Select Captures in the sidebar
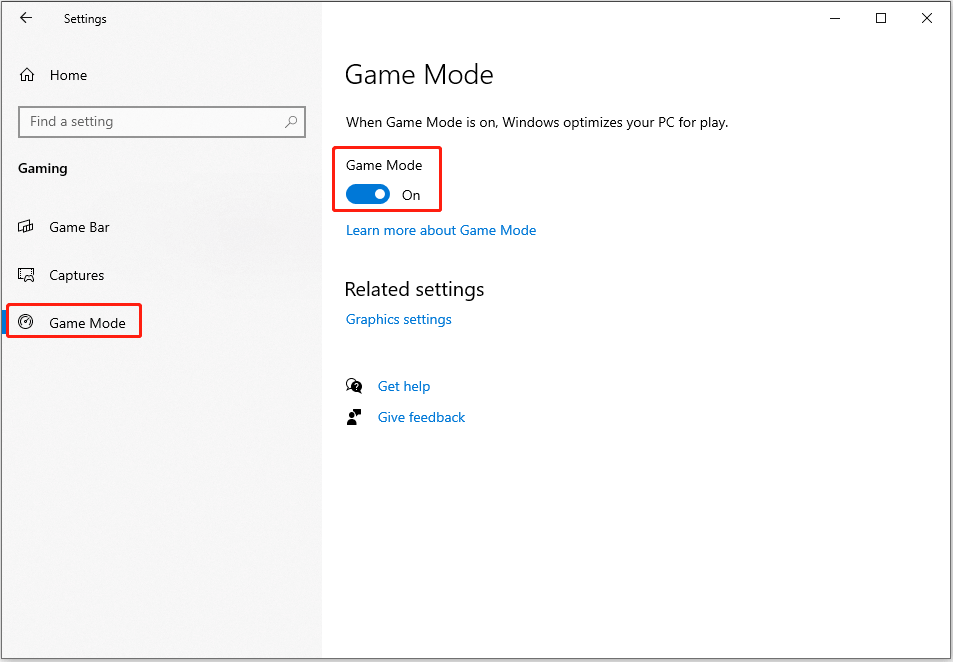Screen dimensions: 953x662 coord(77,275)
